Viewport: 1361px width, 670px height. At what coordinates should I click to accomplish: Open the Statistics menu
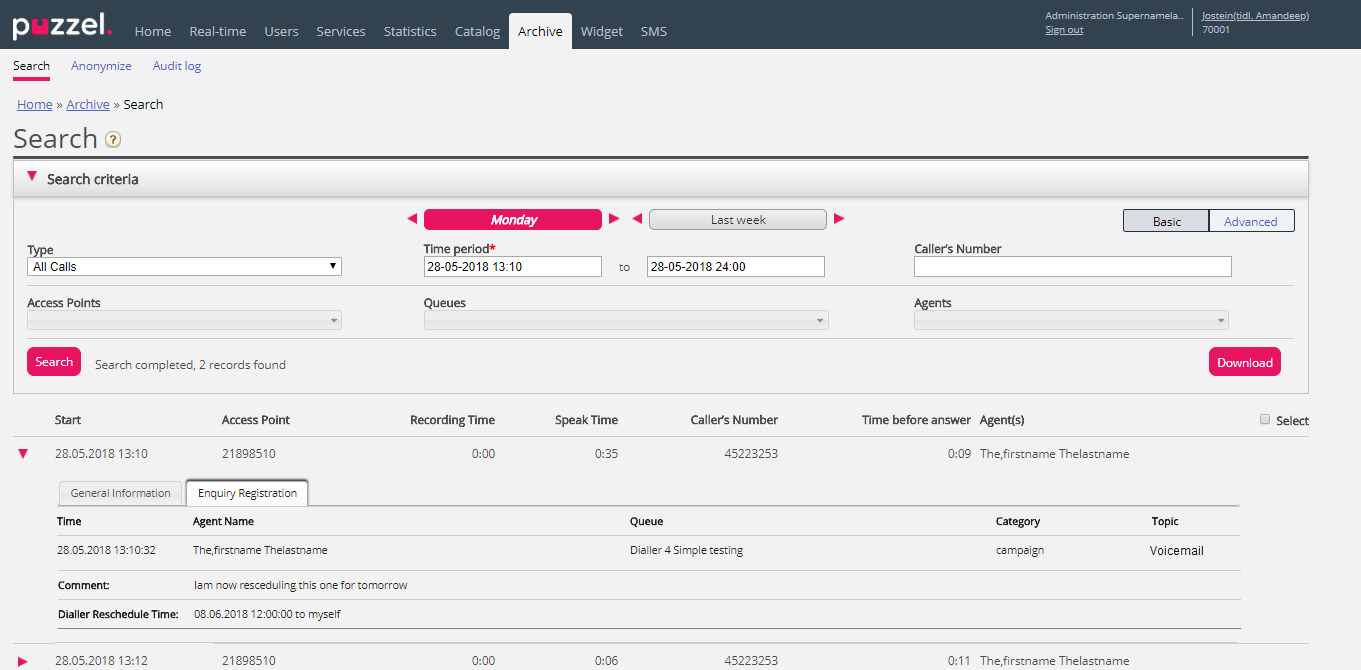(x=410, y=31)
